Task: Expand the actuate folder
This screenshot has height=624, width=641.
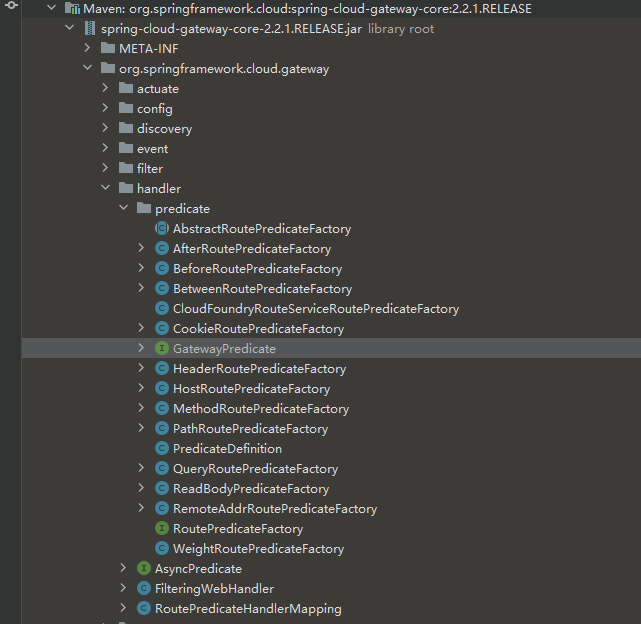Action: tap(105, 88)
